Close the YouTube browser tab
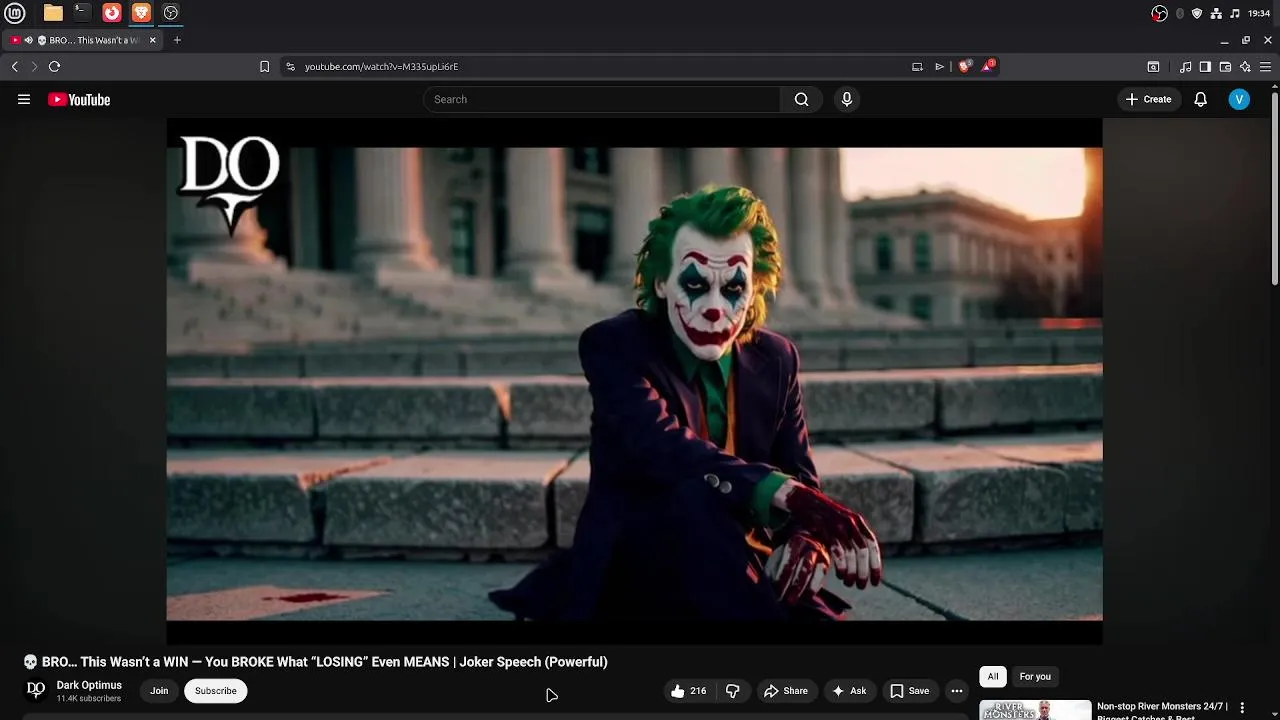This screenshot has height=720, width=1280. click(153, 40)
